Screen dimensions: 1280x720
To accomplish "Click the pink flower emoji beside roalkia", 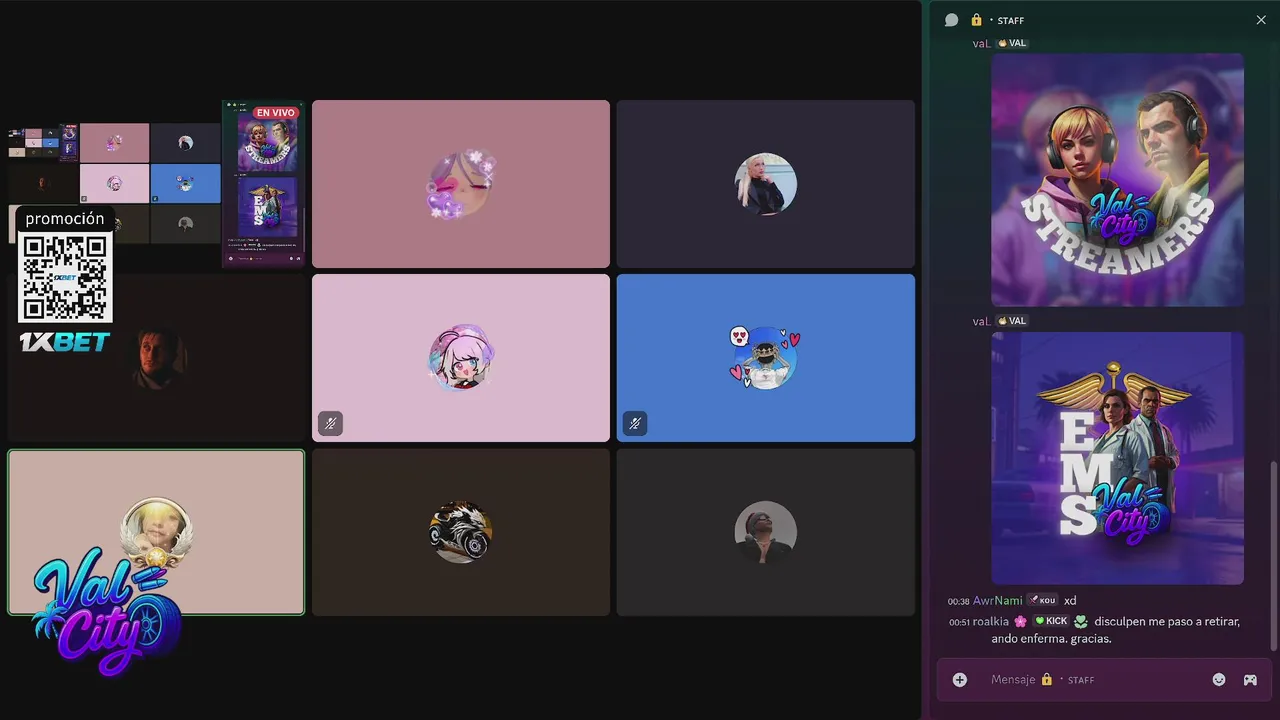I will tap(1020, 621).
